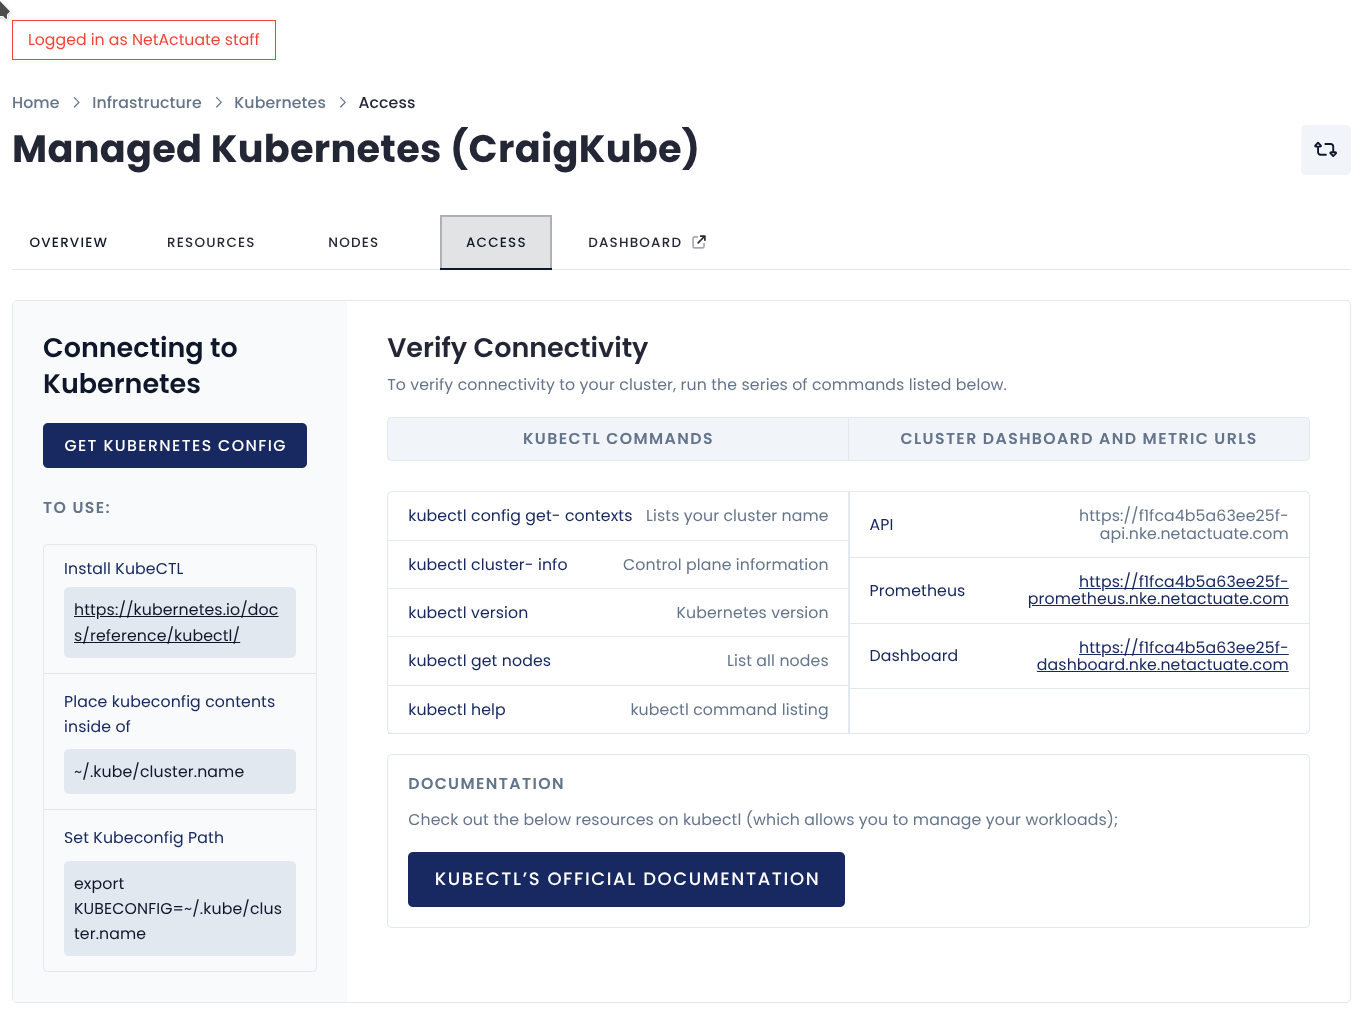Image resolution: width=1363 pixels, height=1013 pixels.
Task: Go to the Nodes tab
Action: point(353,242)
